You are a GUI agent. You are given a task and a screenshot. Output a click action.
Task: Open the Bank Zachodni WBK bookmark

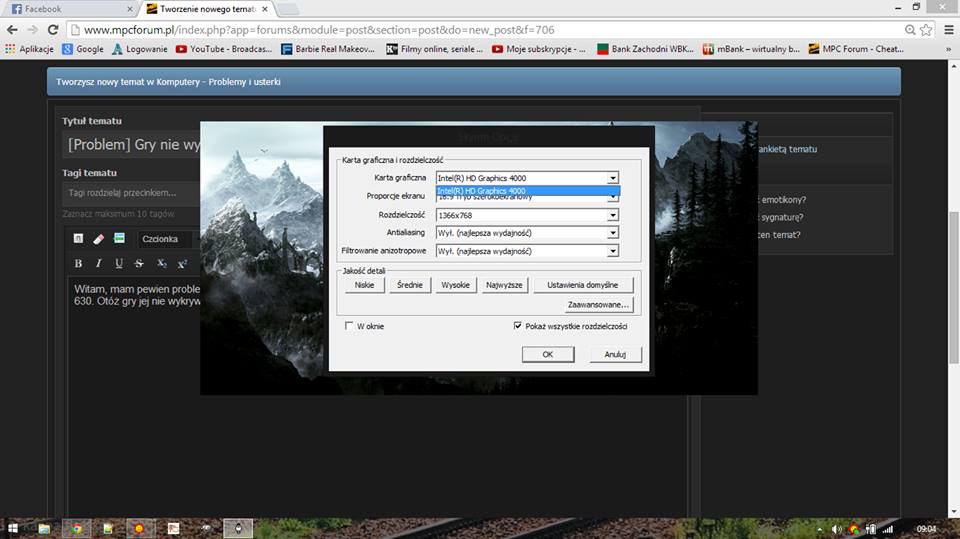pos(645,49)
